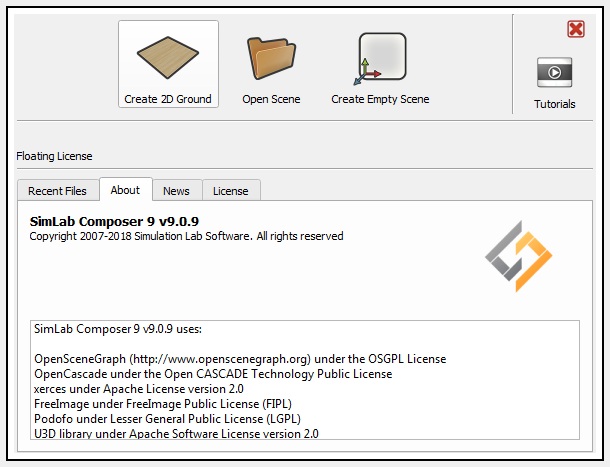Click the "Create Empty Scene" text label

(380, 100)
